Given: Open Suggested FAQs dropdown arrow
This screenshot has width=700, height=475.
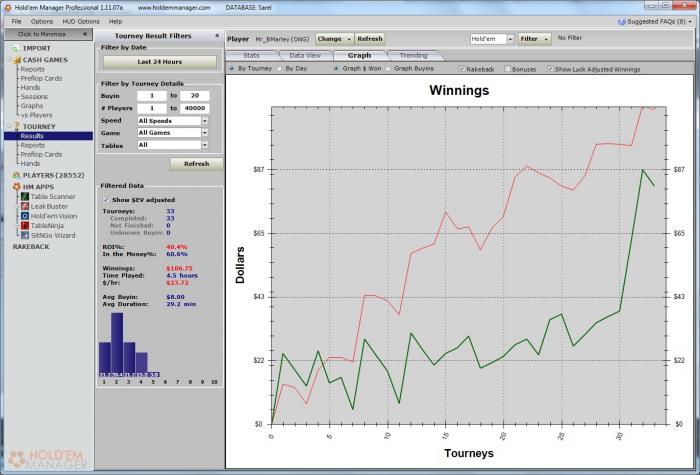Looking at the screenshot, I should point(690,21).
